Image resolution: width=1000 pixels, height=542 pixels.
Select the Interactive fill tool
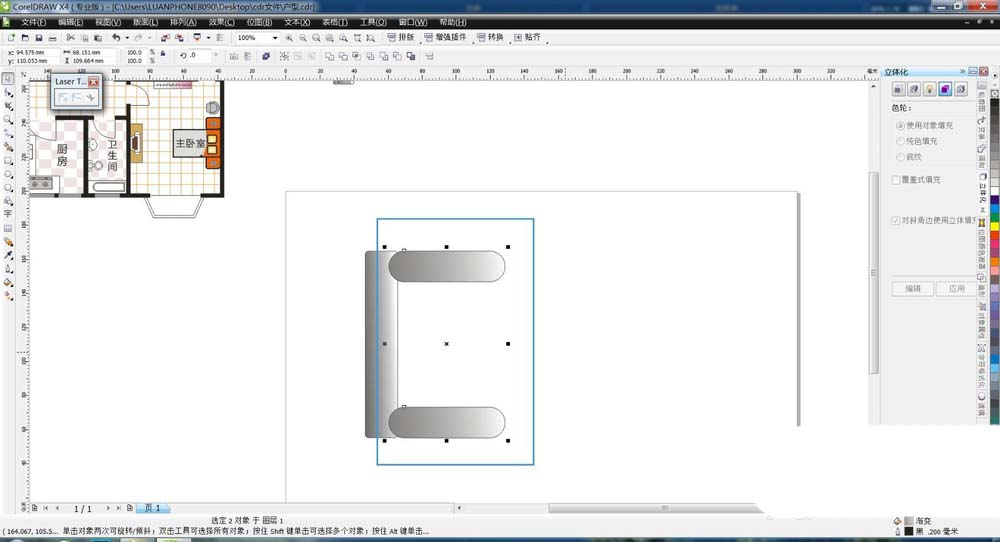8,296
